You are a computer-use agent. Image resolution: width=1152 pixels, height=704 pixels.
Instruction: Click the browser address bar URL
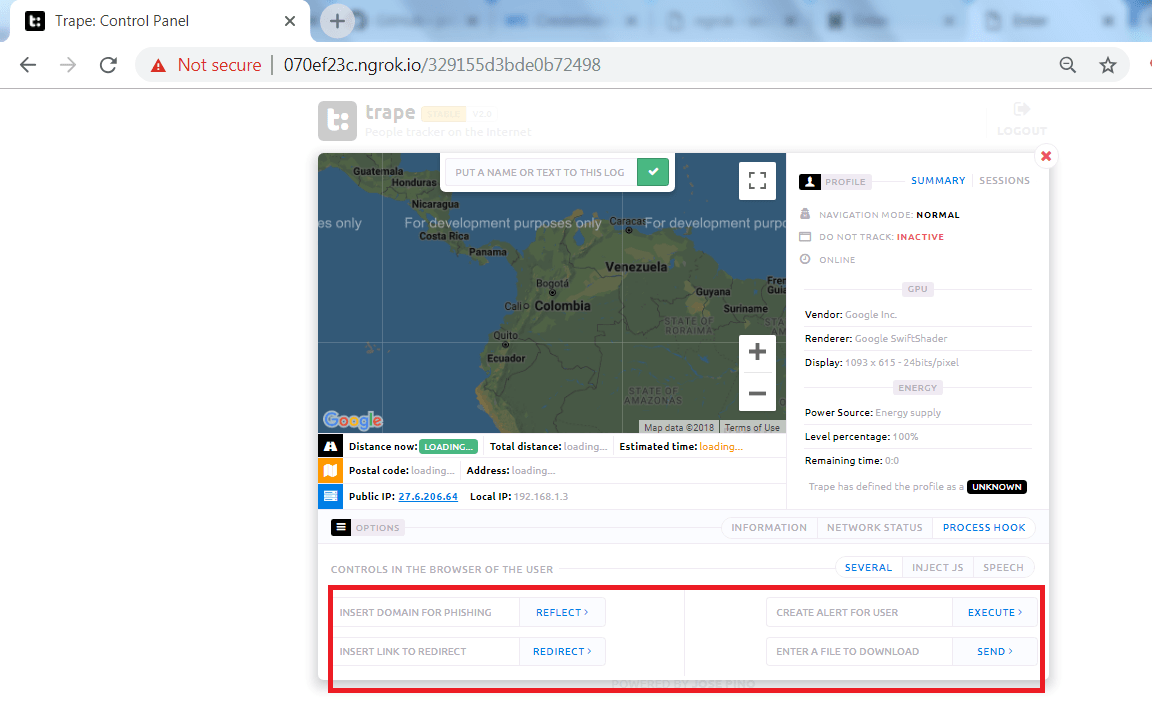(442, 65)
